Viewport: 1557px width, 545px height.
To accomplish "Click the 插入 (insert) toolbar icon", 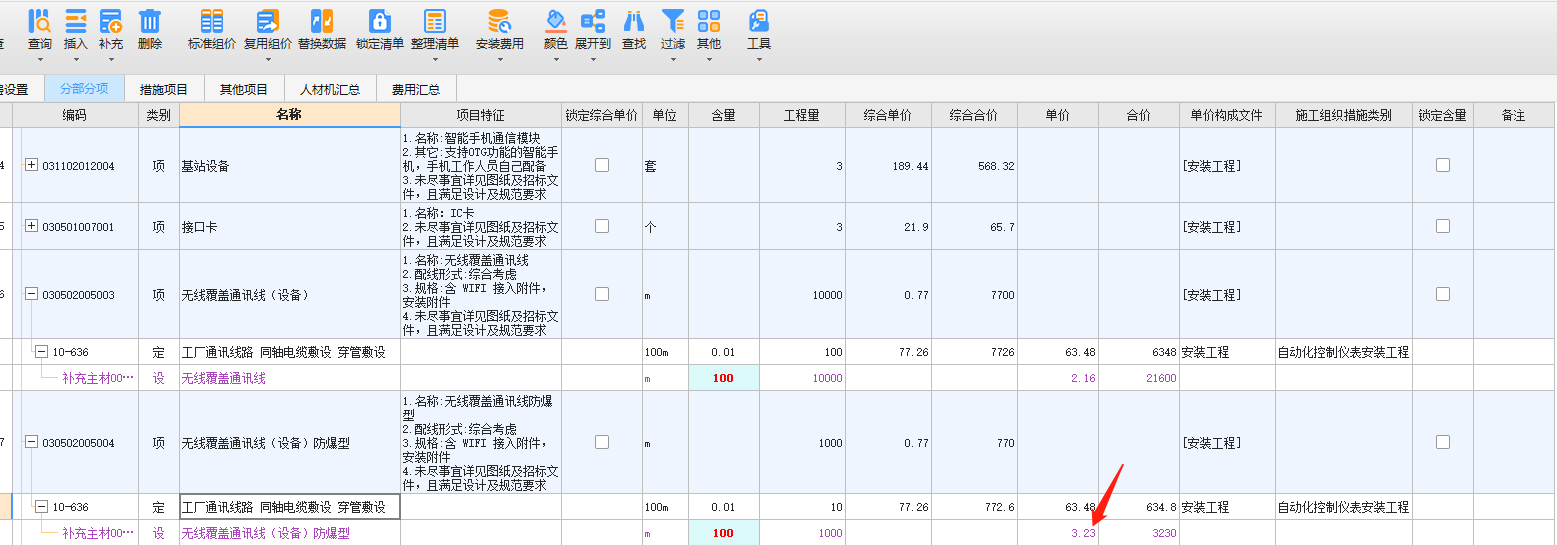I will click(76, 20).
